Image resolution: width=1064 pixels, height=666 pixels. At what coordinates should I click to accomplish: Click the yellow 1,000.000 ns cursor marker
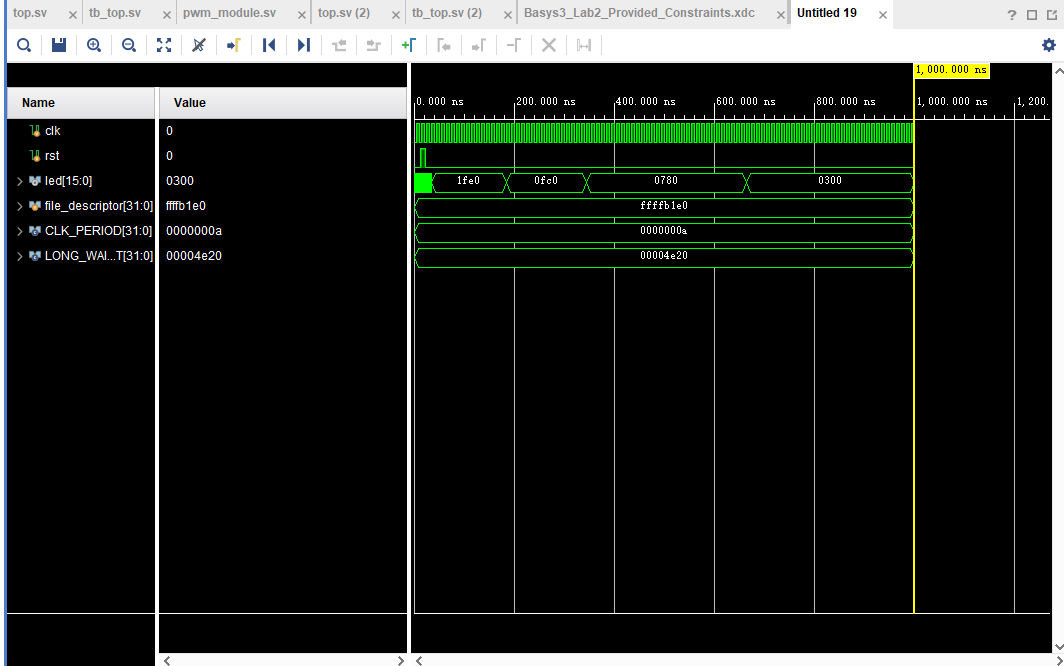[951, 70]
